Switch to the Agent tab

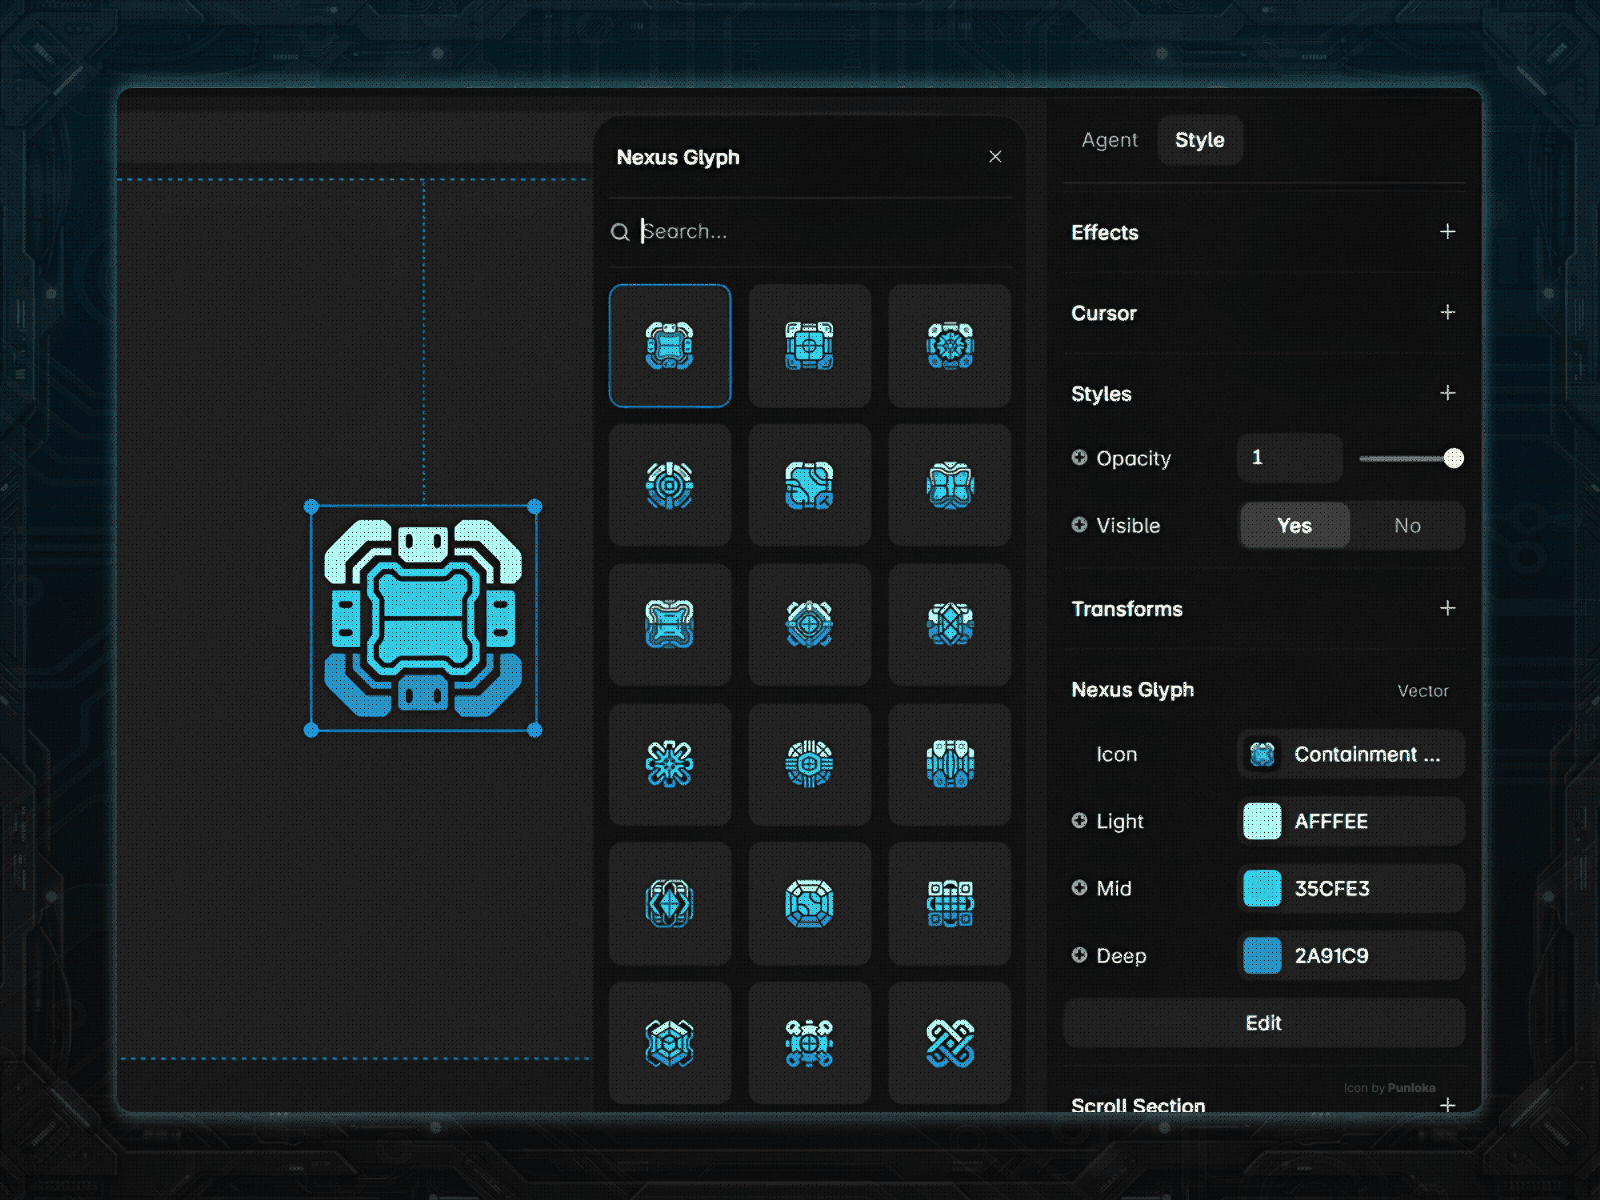(1109, 140)
